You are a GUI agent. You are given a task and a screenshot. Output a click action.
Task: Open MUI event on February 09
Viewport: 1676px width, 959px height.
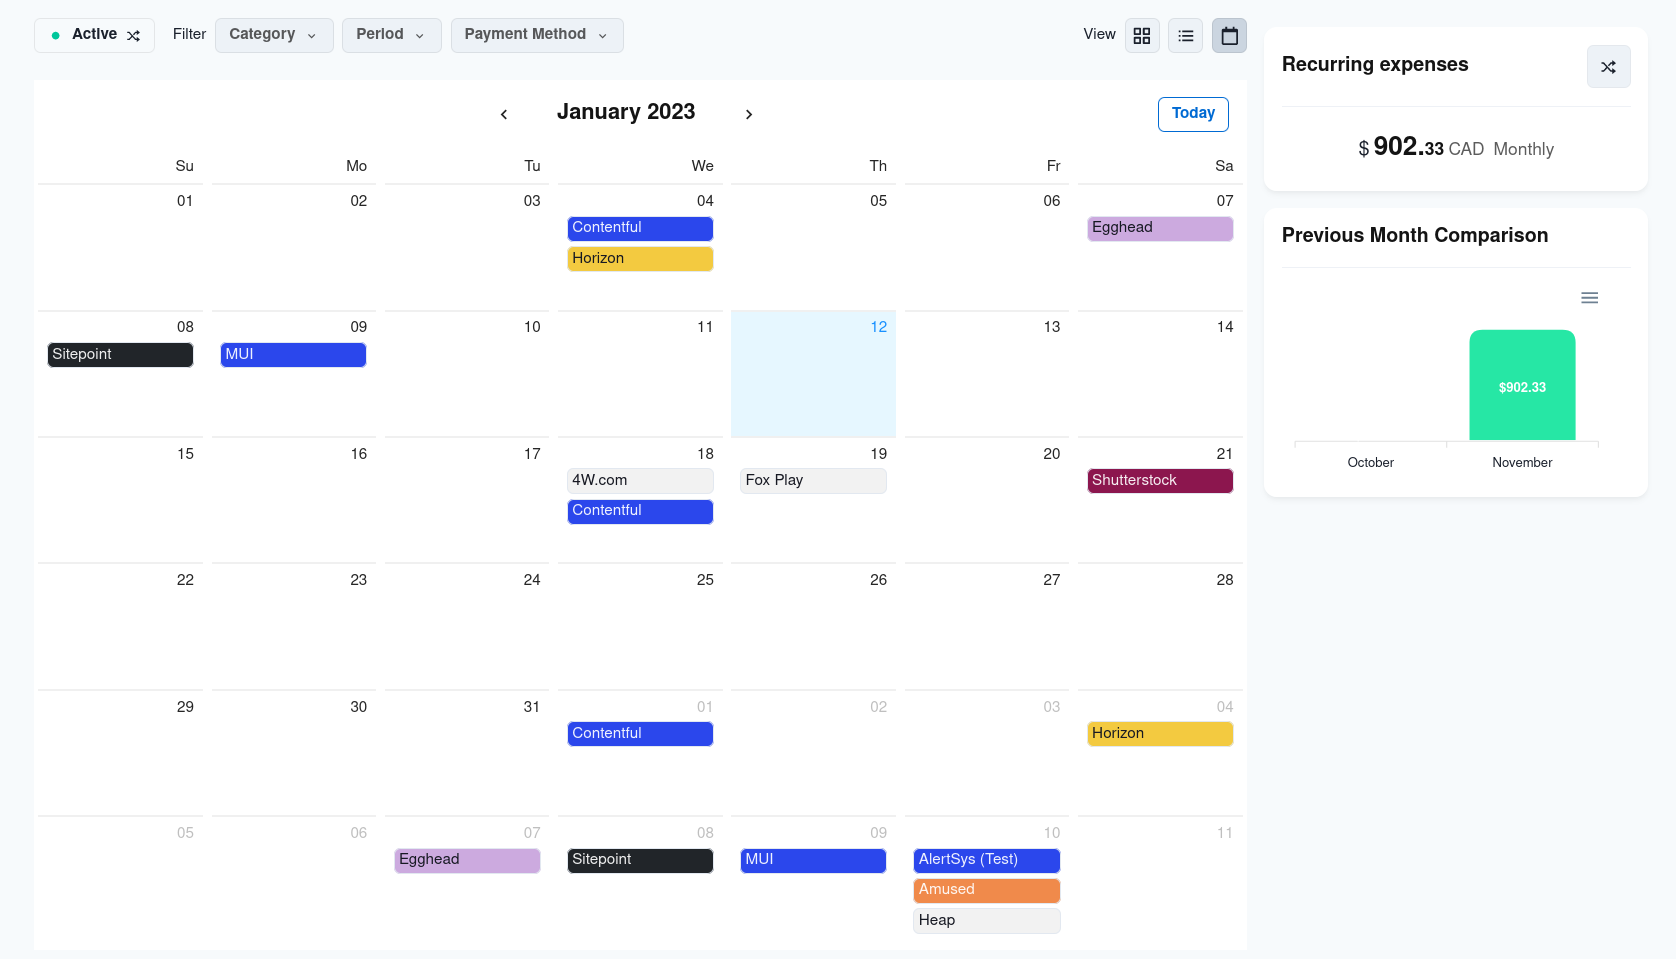pos(813,860)
